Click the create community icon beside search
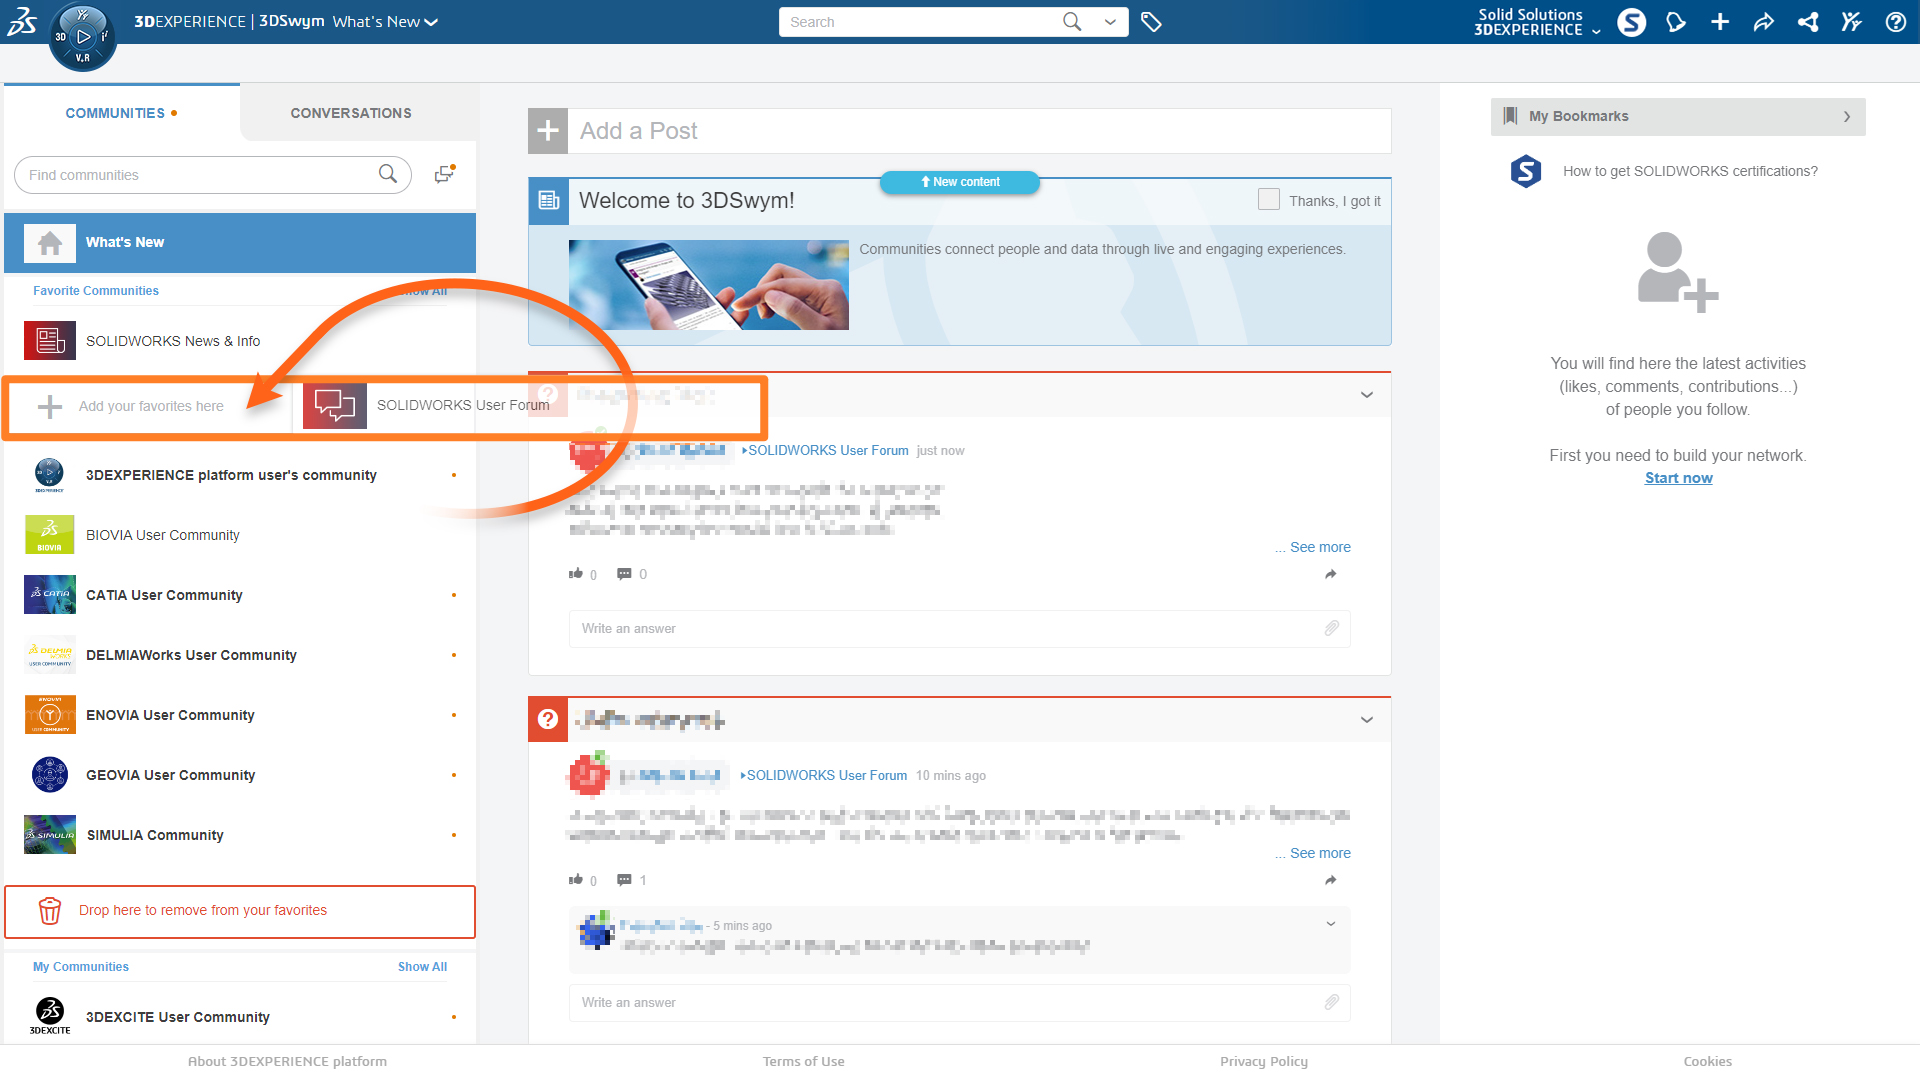Viewport: 1920px width, 1079px height. (445, 174)
